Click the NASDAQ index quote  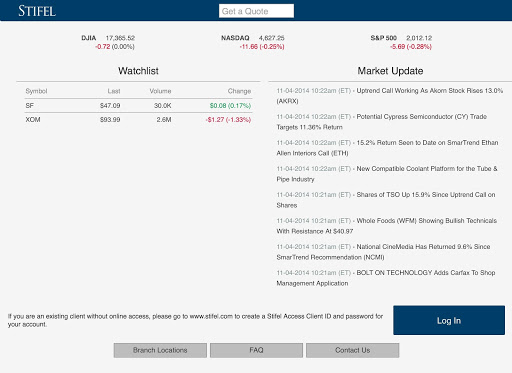[x=253, y=42]
